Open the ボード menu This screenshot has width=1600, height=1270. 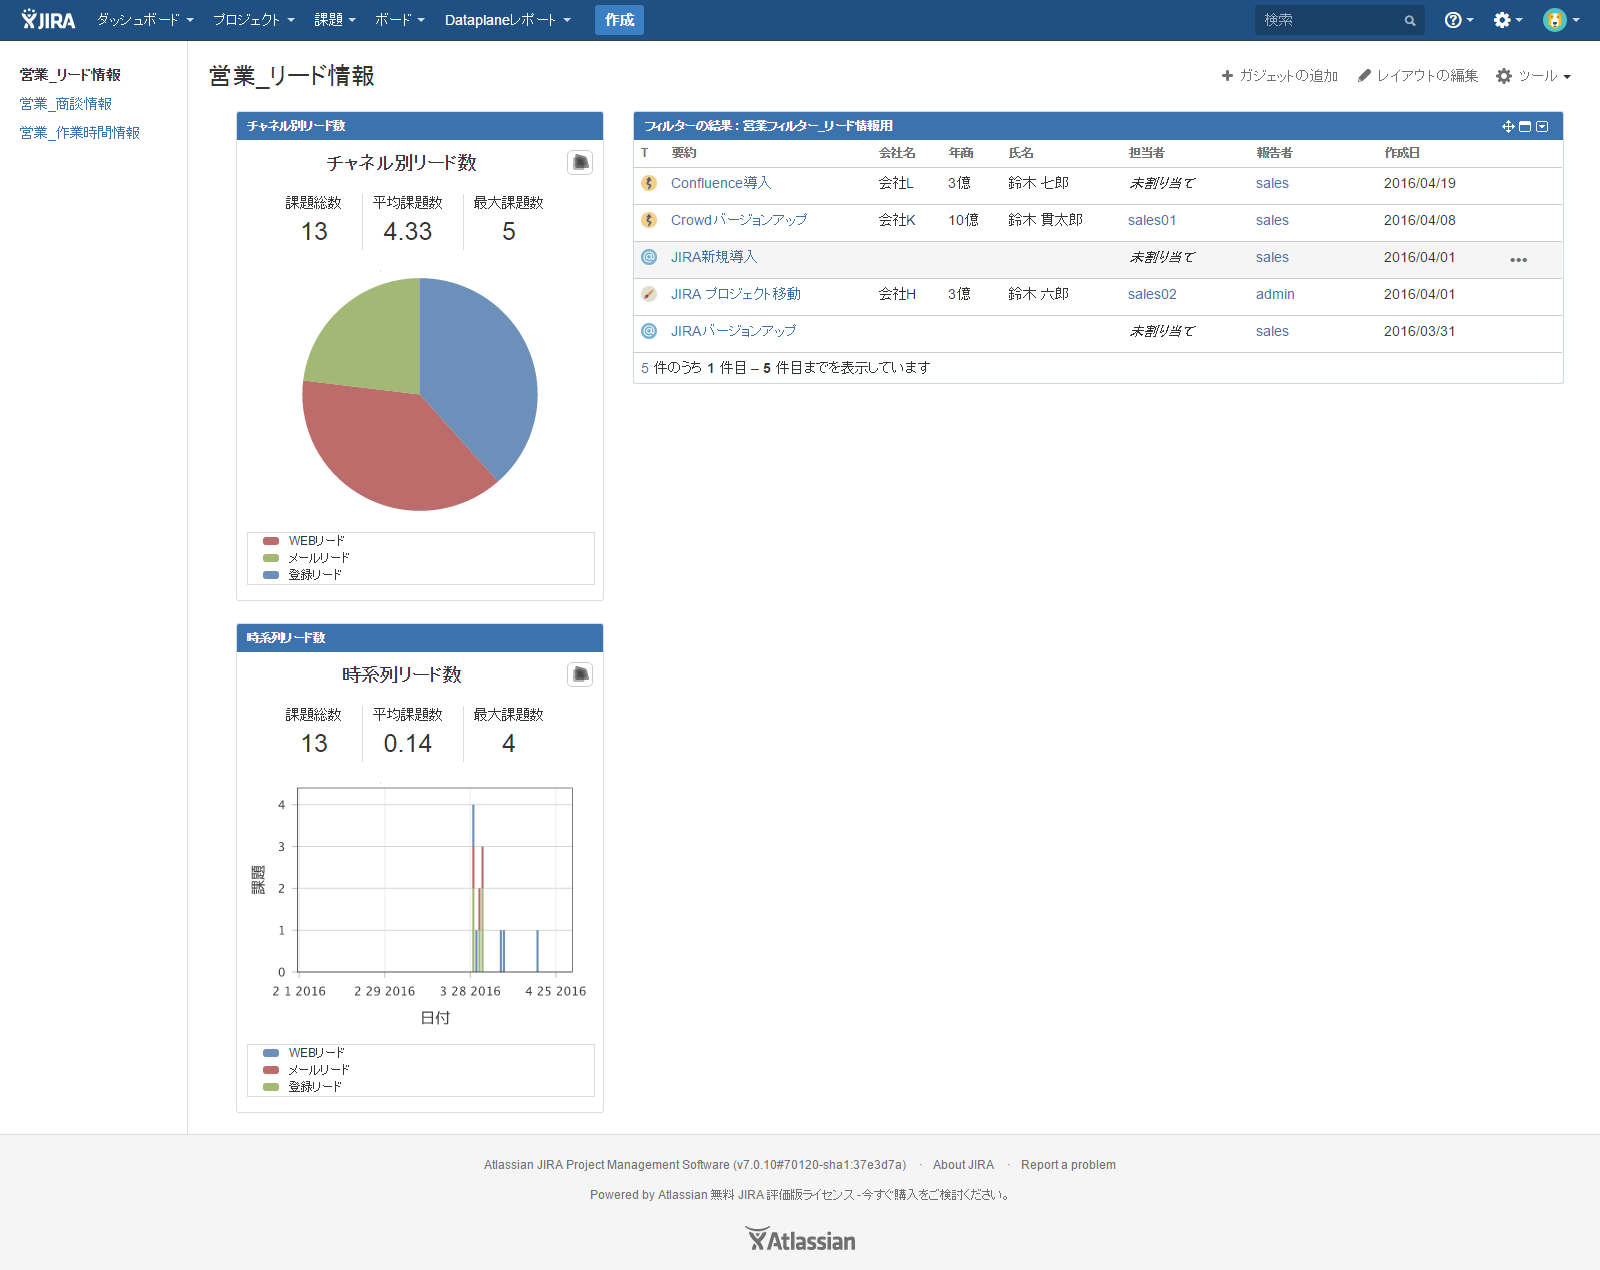click(x=400, y=20)
